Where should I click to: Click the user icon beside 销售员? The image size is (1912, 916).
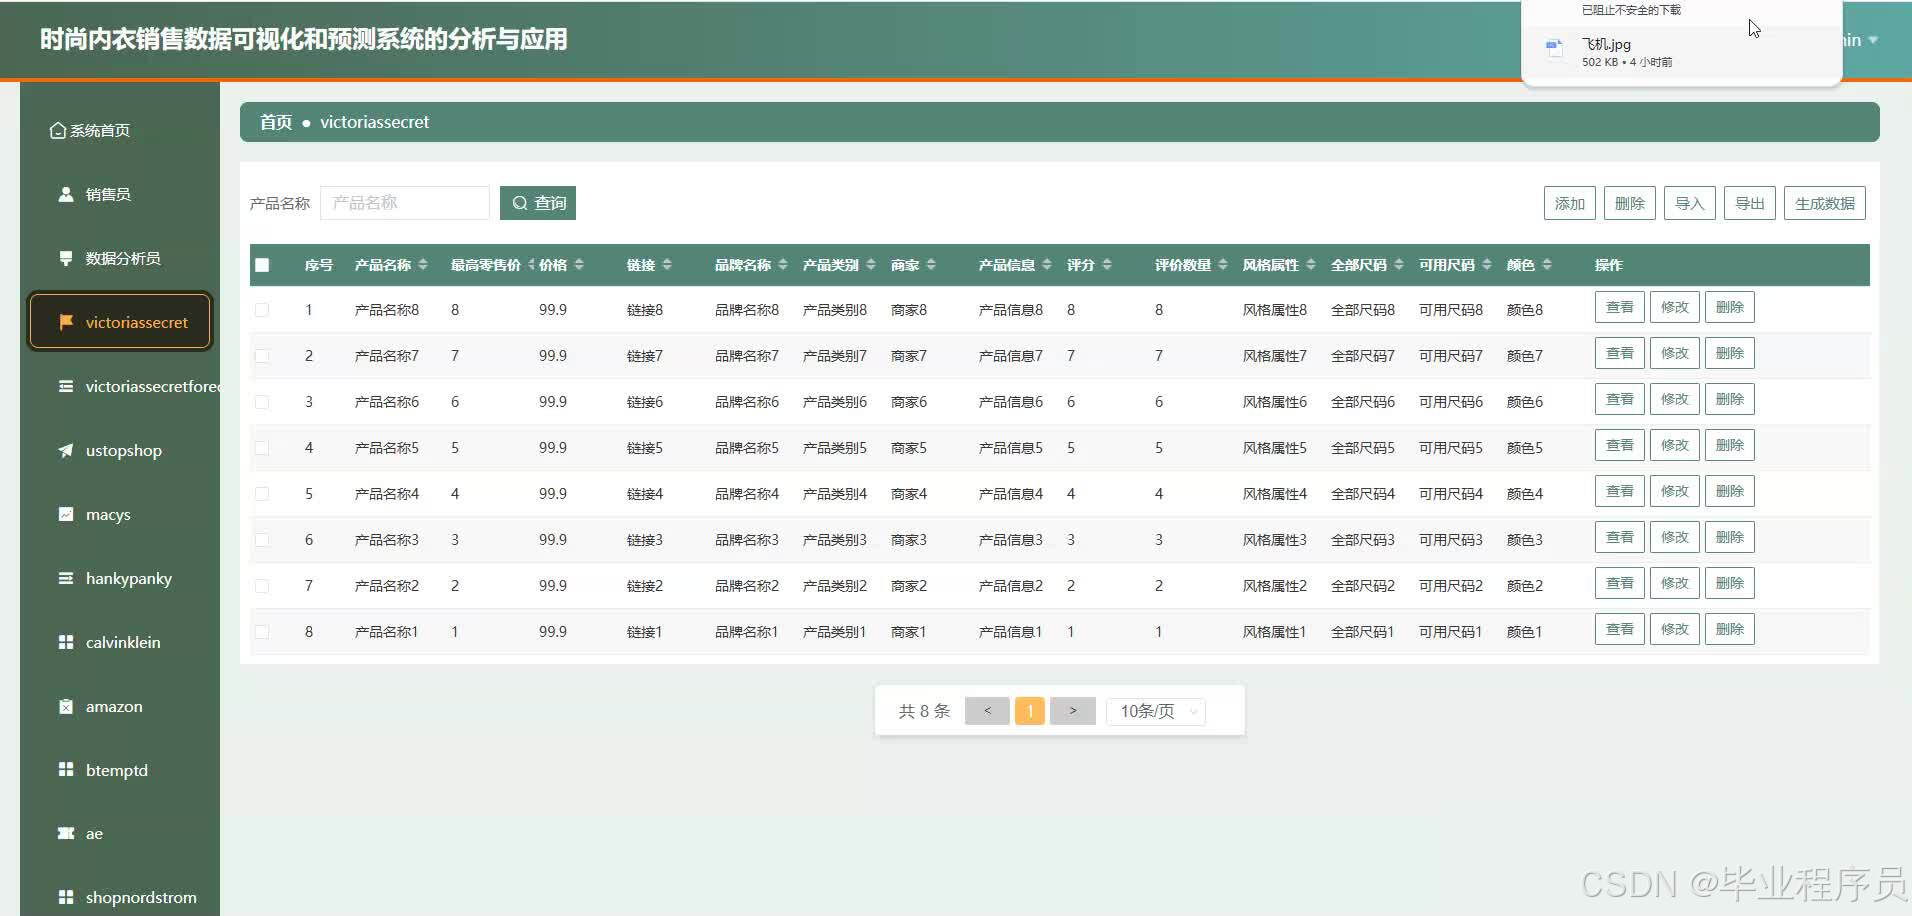click(x=66, y=194)
